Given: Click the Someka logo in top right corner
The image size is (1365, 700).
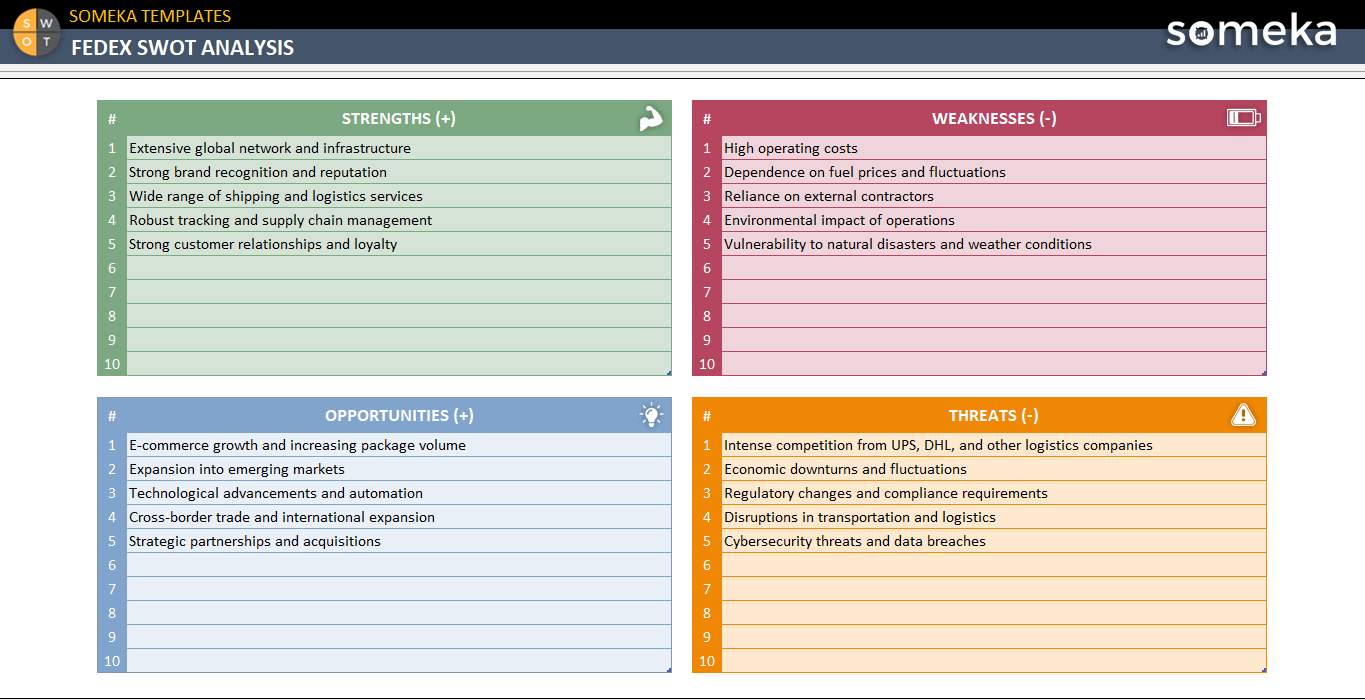Looking at the screenshot, I should pyautogui.click(x=1250, y=31).
